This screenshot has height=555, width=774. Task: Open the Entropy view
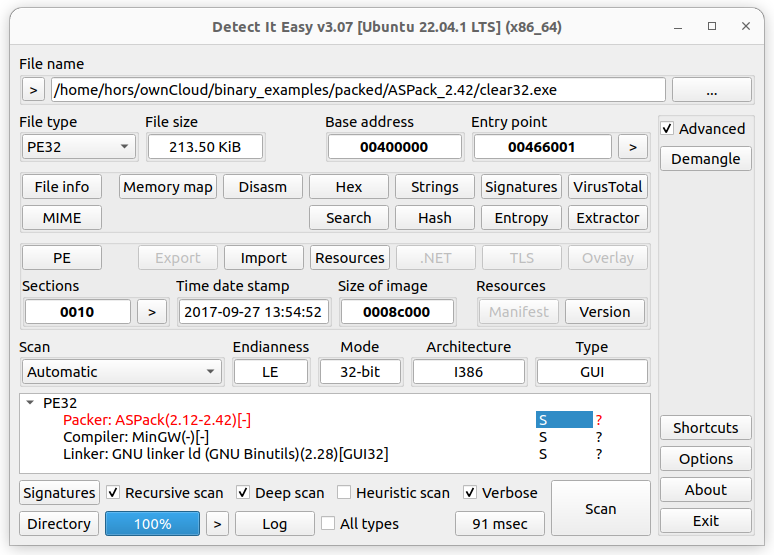point(521,218)
